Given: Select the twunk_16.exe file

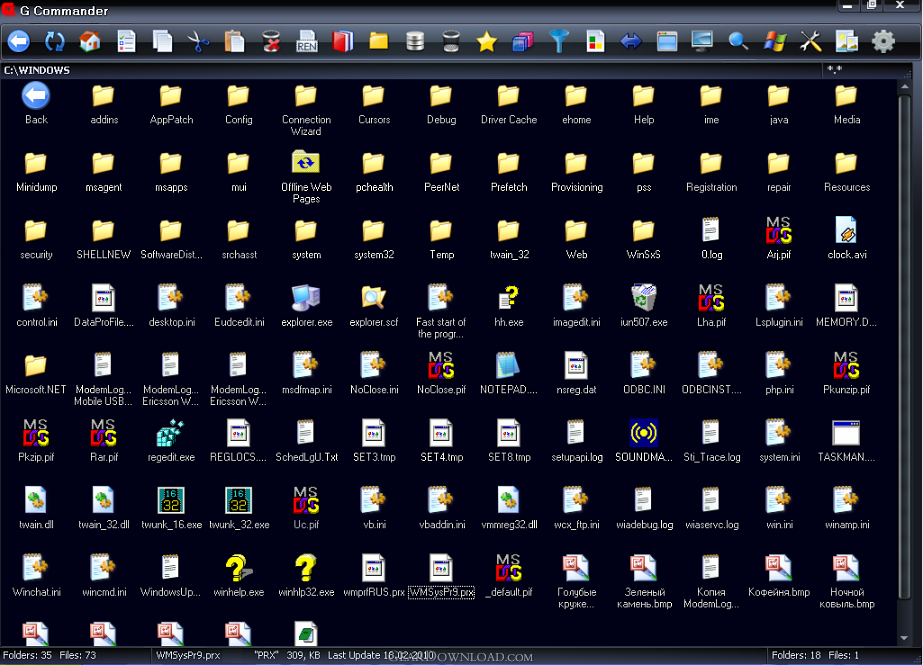Looking at the screenshot, I should [x=171, y=510].
